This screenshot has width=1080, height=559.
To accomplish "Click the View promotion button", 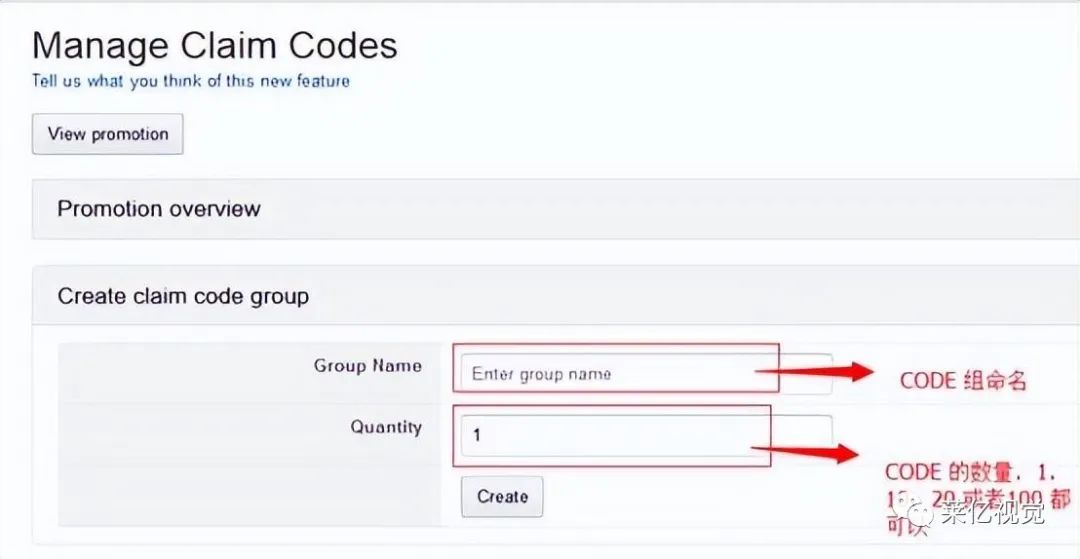I will [x=107, y=134].
